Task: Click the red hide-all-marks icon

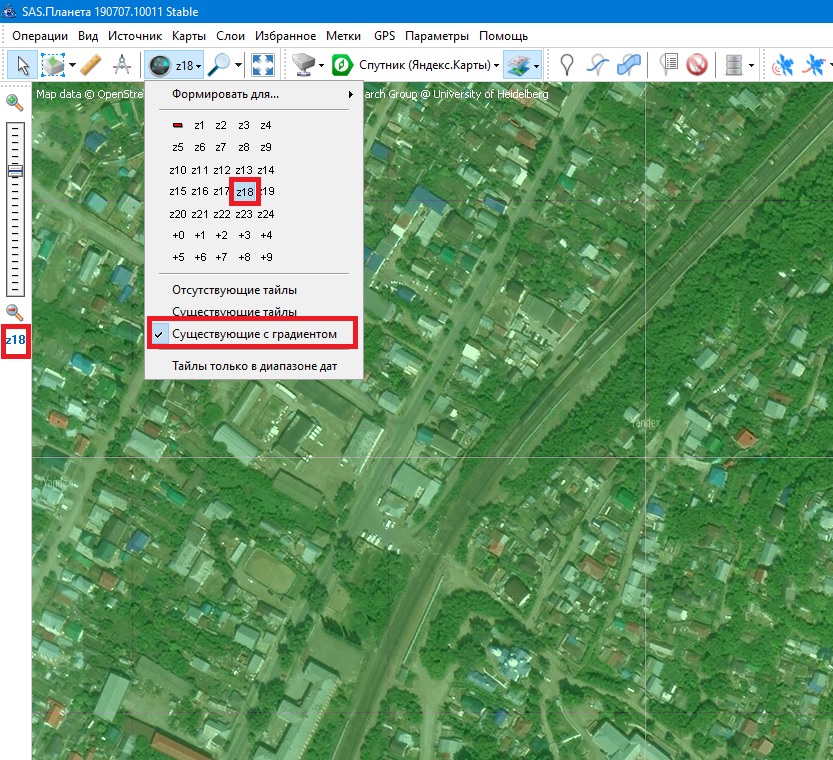Action: point(697,66)
